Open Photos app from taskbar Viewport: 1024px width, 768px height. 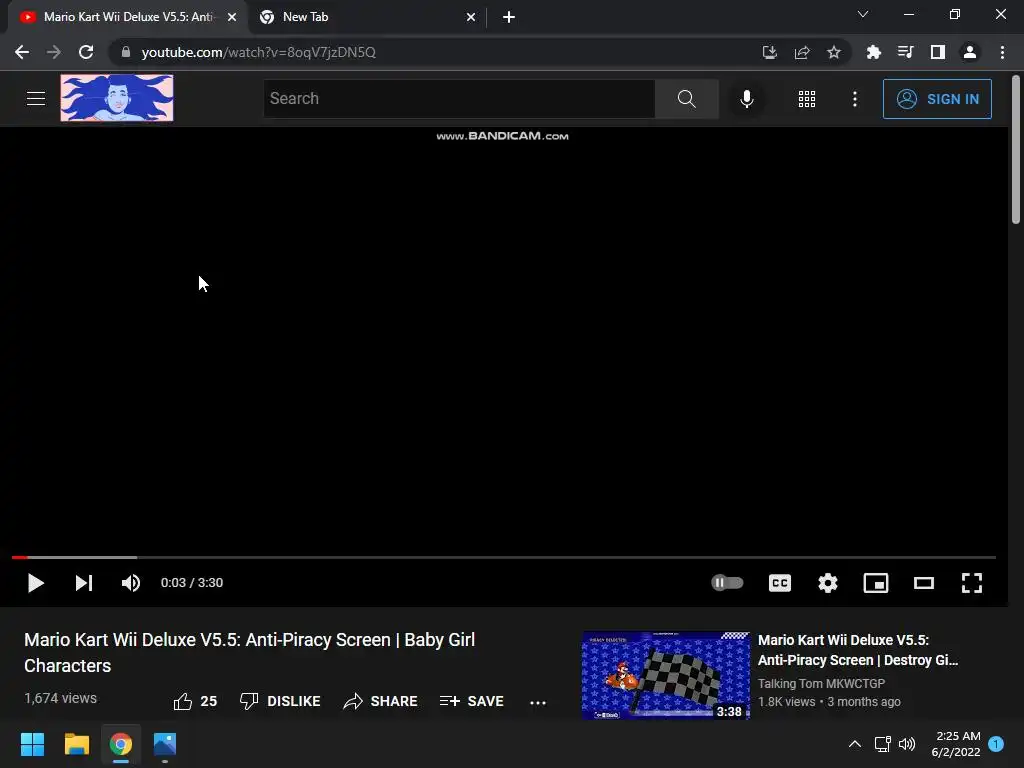165,744
